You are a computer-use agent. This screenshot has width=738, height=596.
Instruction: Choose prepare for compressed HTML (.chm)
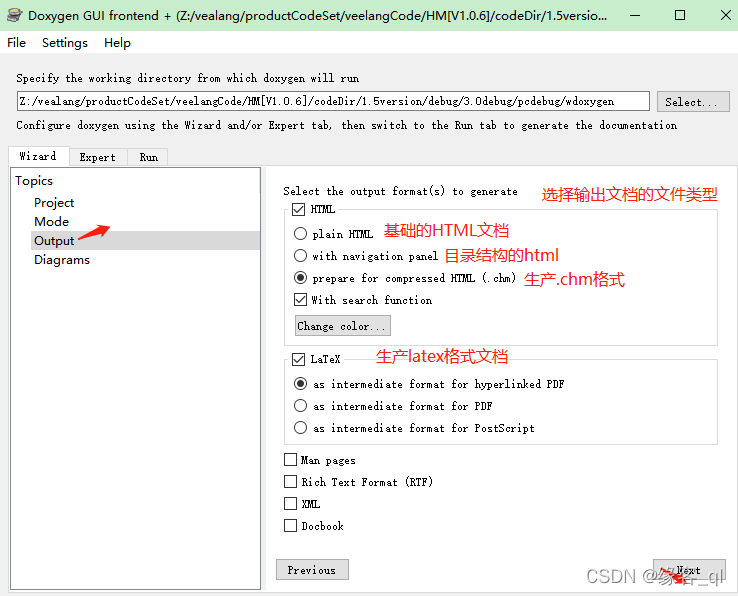pyautogui.click(x=300, y=278)
